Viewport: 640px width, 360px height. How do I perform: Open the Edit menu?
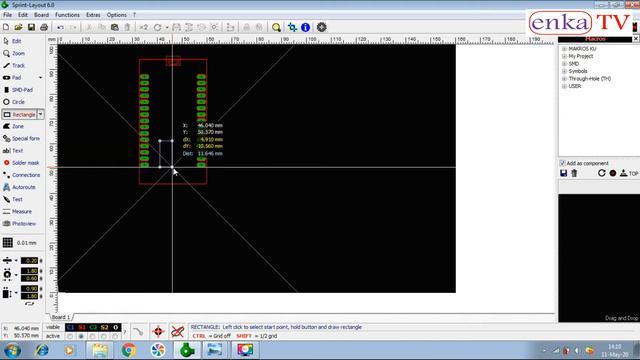(x=23, y=15)
